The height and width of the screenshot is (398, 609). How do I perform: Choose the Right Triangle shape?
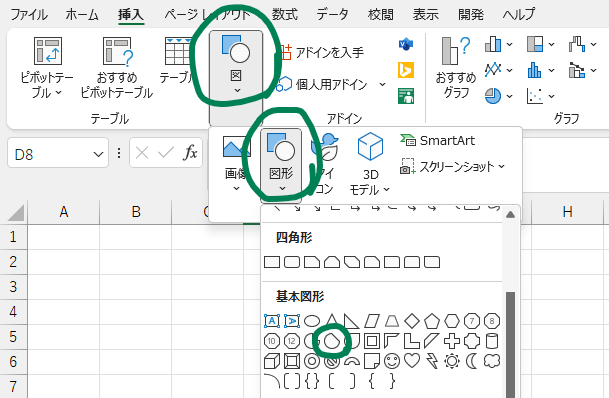pyautogui.click(x=351, y=321)
